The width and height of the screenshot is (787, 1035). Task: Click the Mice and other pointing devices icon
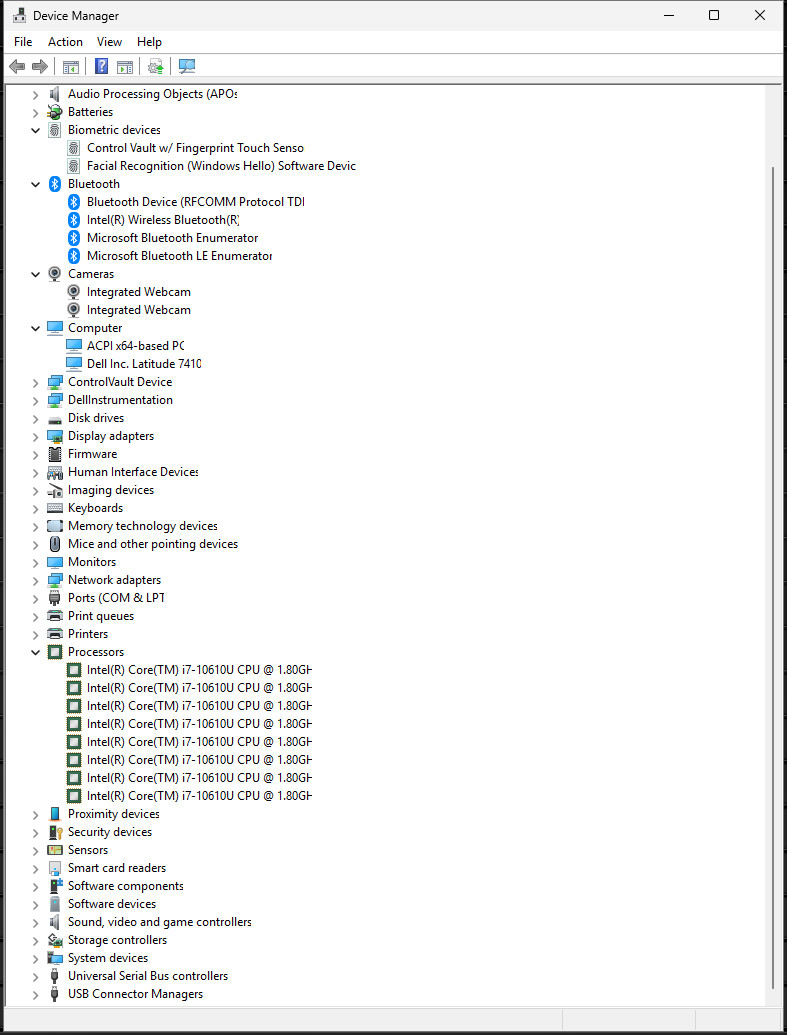pos(55,544)
